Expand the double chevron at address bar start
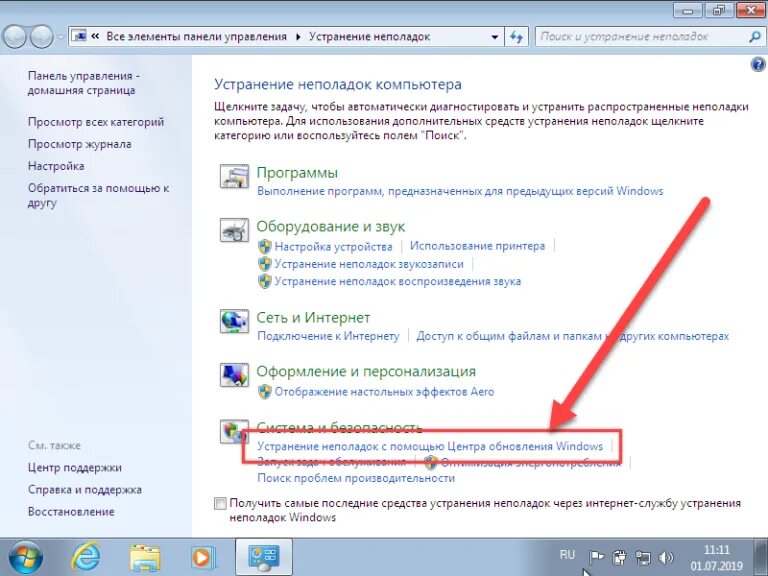This screenshot has width=768, height=576. pos(95,36)
